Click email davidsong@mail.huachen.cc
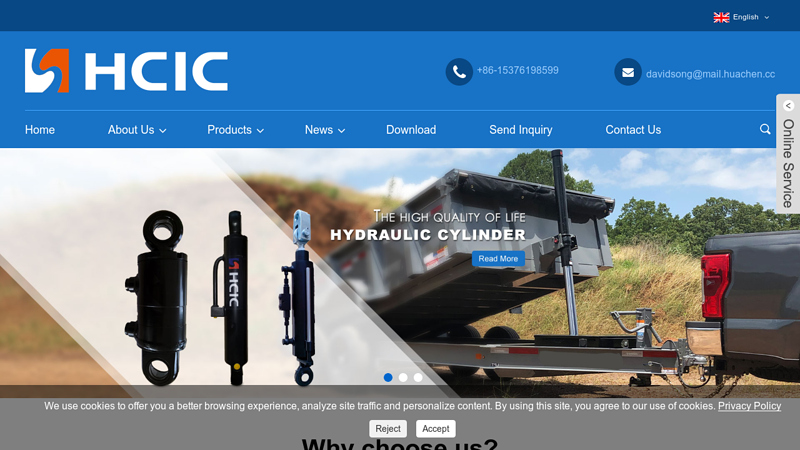The height and width of the screenshot is (450, 800). (x=710, y=74)
